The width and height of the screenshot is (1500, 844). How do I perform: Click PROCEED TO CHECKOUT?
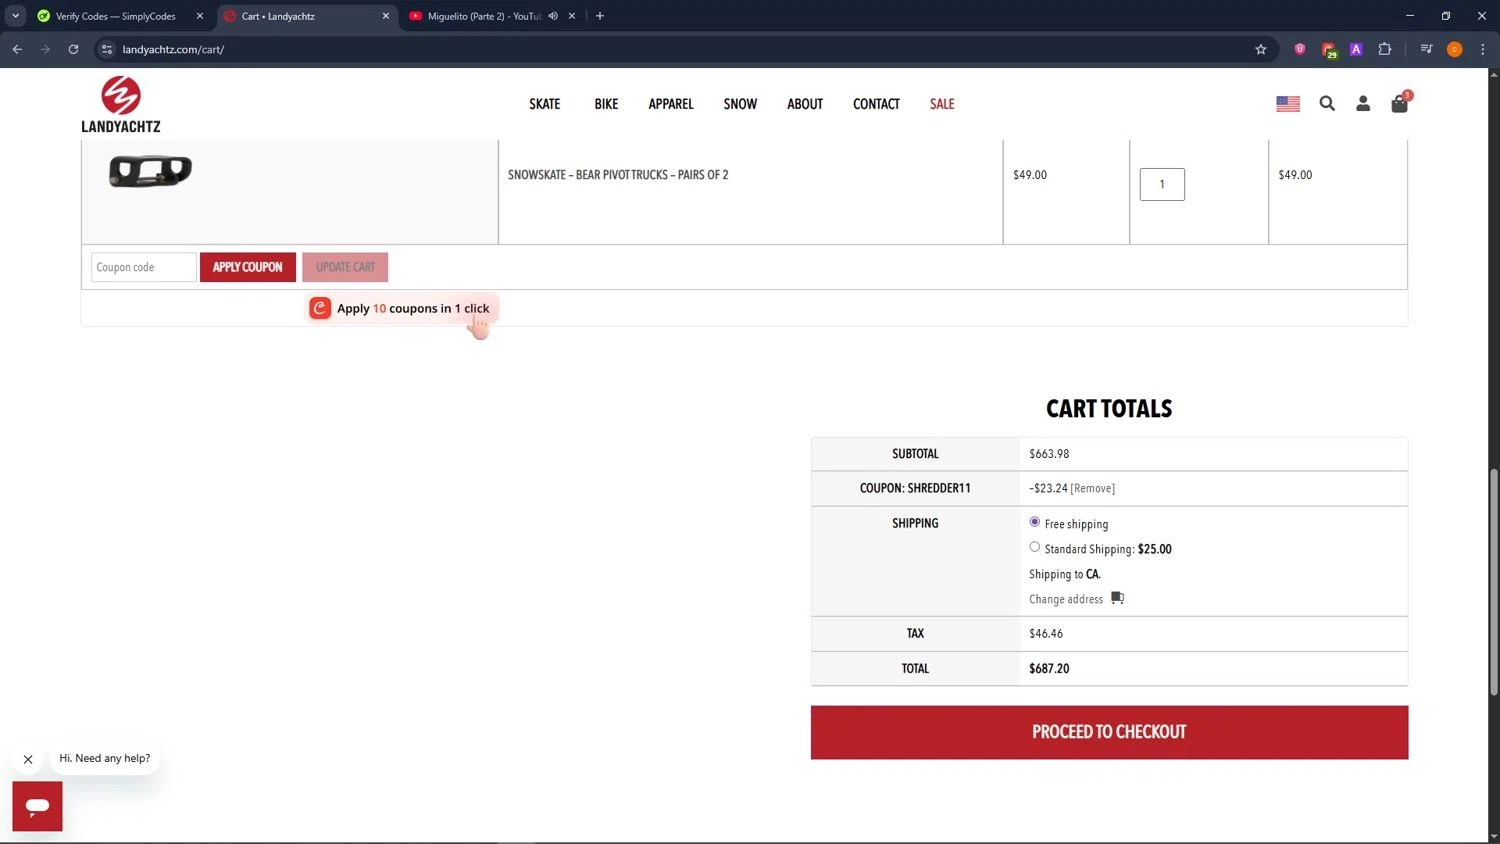click(x=1109, y=732)
